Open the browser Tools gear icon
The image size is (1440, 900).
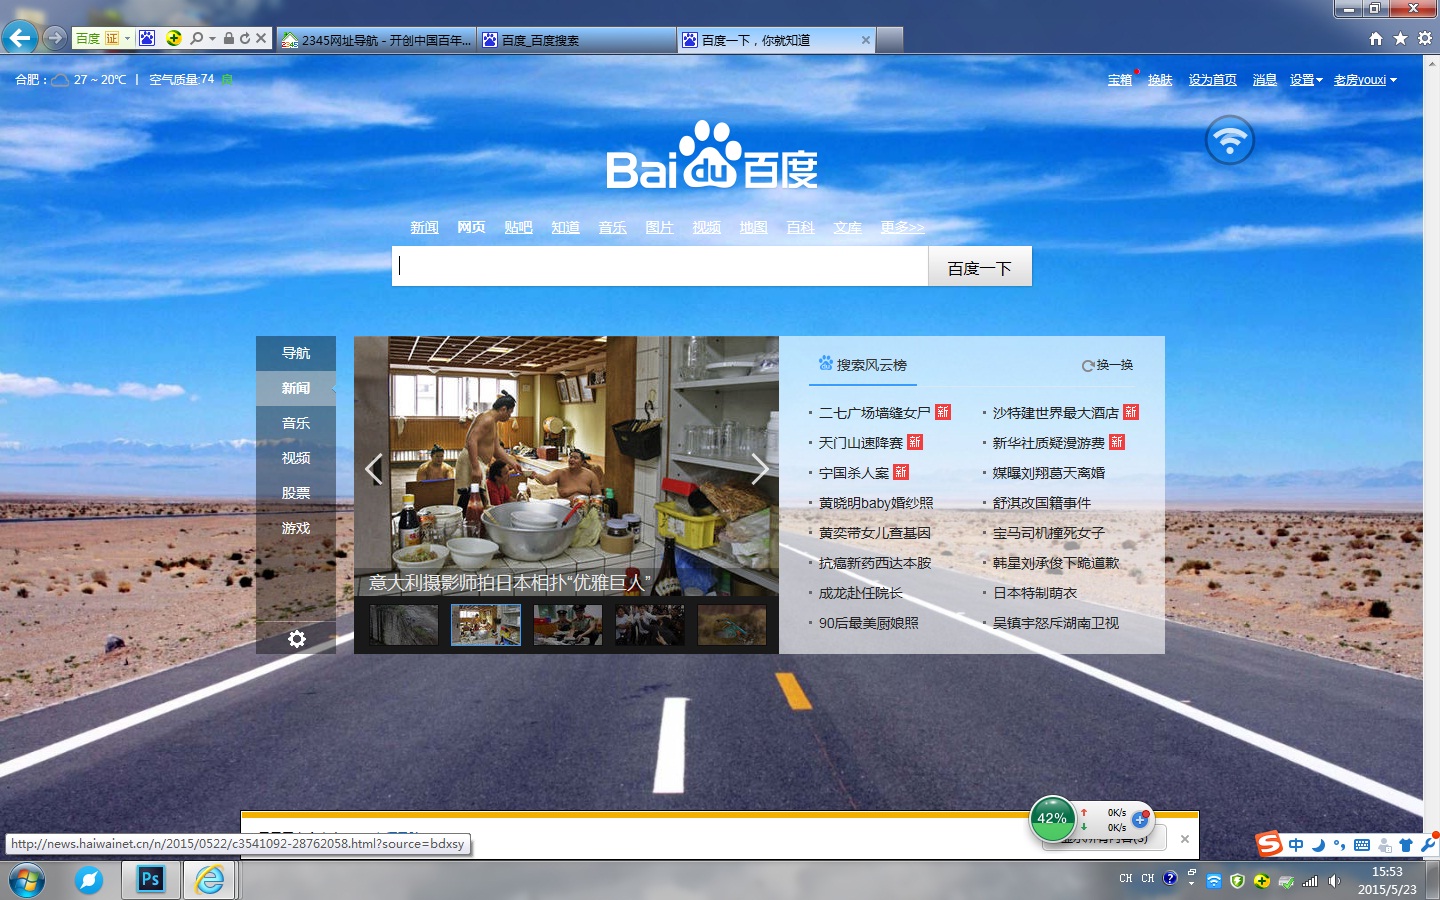coord(1425,38)
